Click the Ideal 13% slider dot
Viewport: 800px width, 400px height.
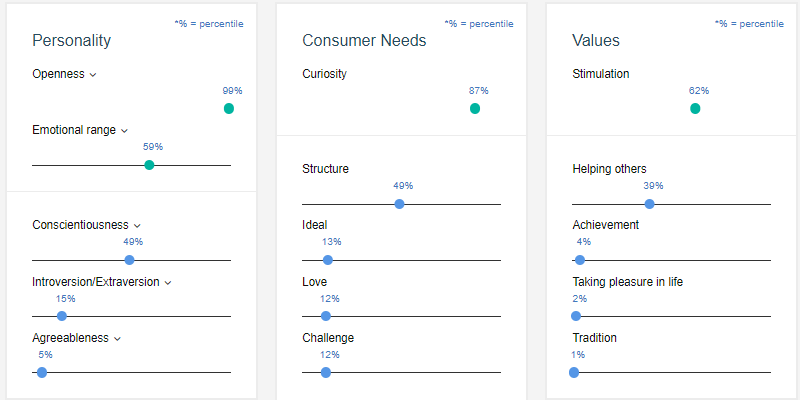[x=328, y=260]
